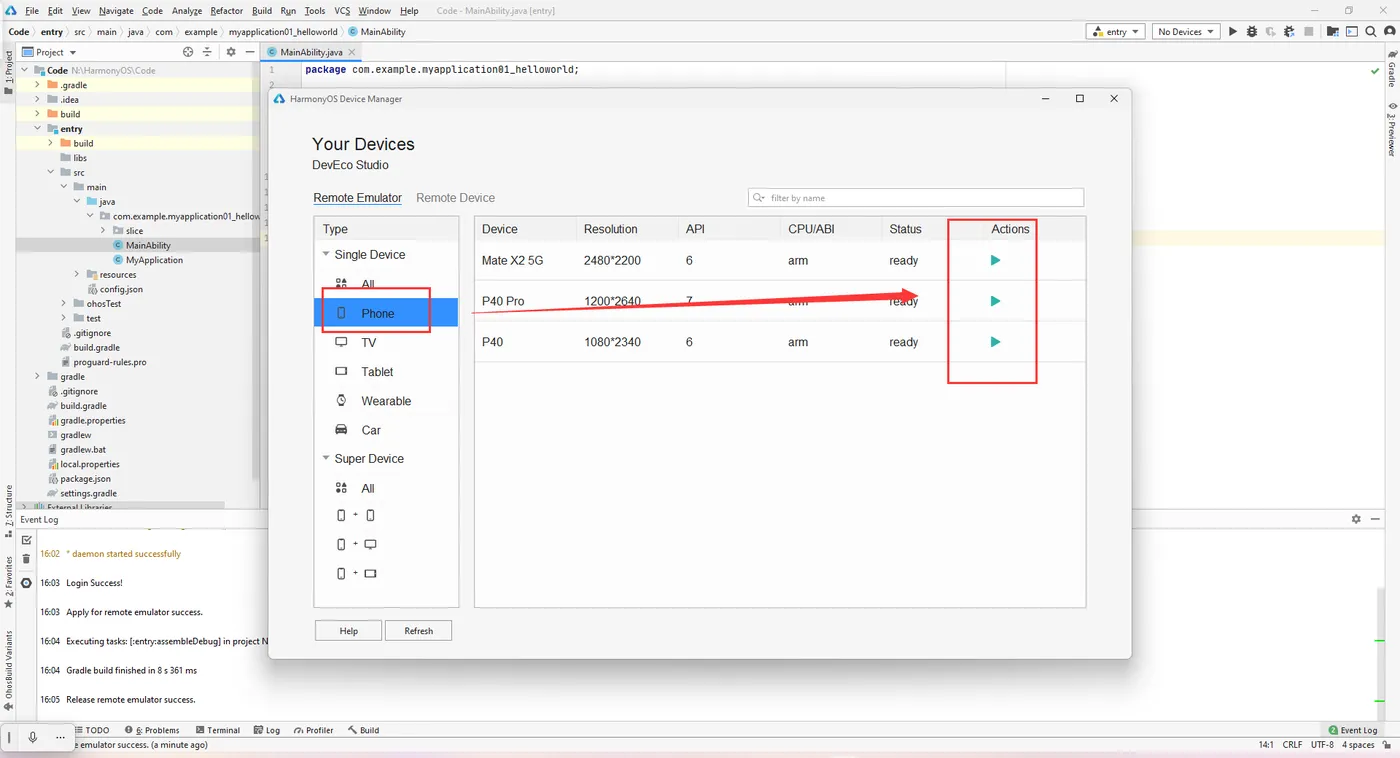The width and height of the screenshot is (1400, 758).
Task: Run the app from main toolbar
Action: coord(1233,32)
